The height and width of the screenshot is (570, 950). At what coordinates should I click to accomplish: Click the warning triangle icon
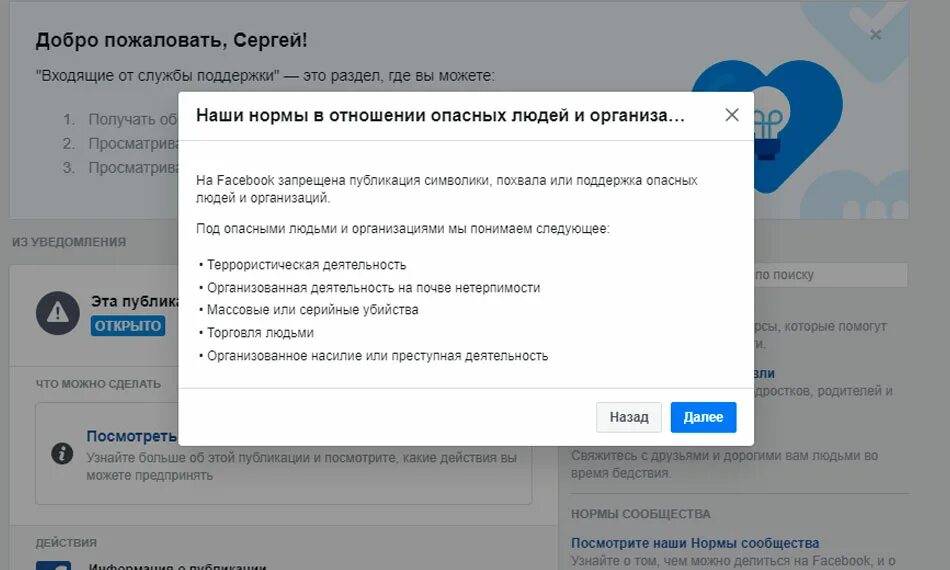58,313
